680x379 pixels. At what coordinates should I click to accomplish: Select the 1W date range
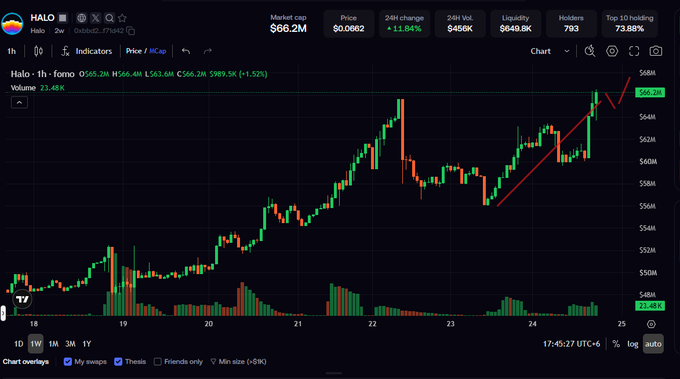click(x=36, y=344)
